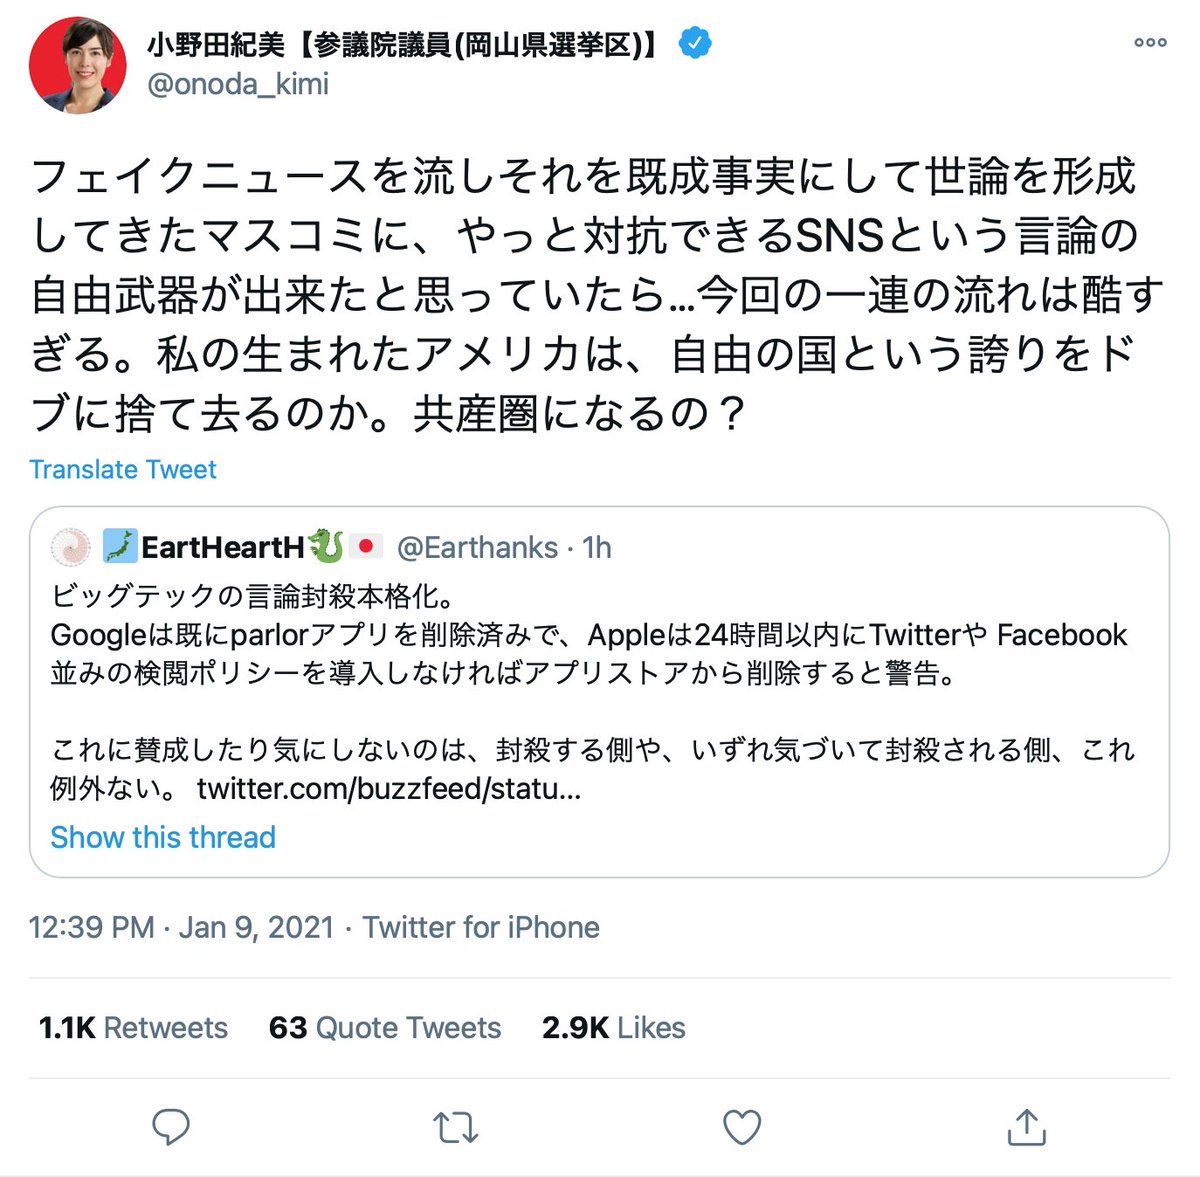Open the twitter.com/buzzfeed status link

[x=388, y=789]
